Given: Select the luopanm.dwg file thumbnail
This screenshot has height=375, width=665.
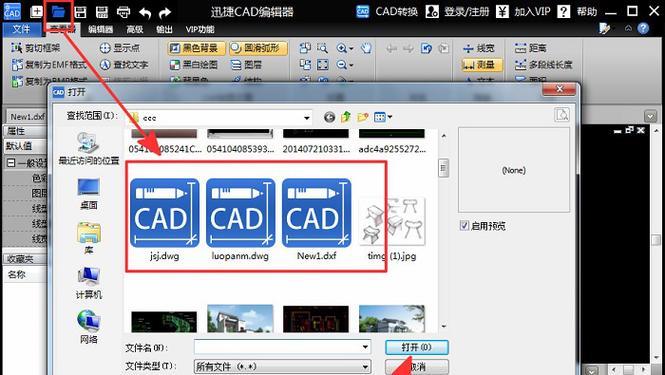Looking at the screenshot, I should point(240,218).
